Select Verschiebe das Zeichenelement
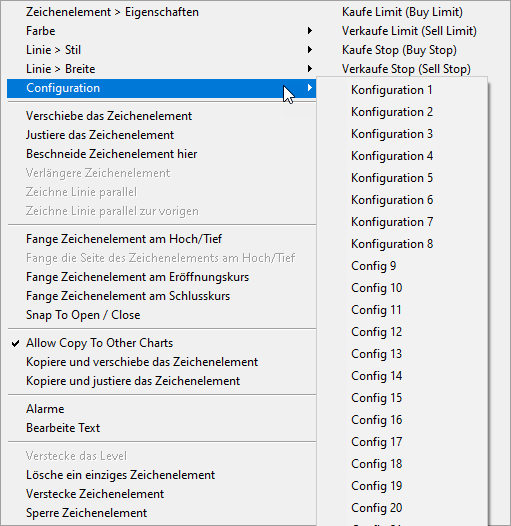 coord(161,116)
